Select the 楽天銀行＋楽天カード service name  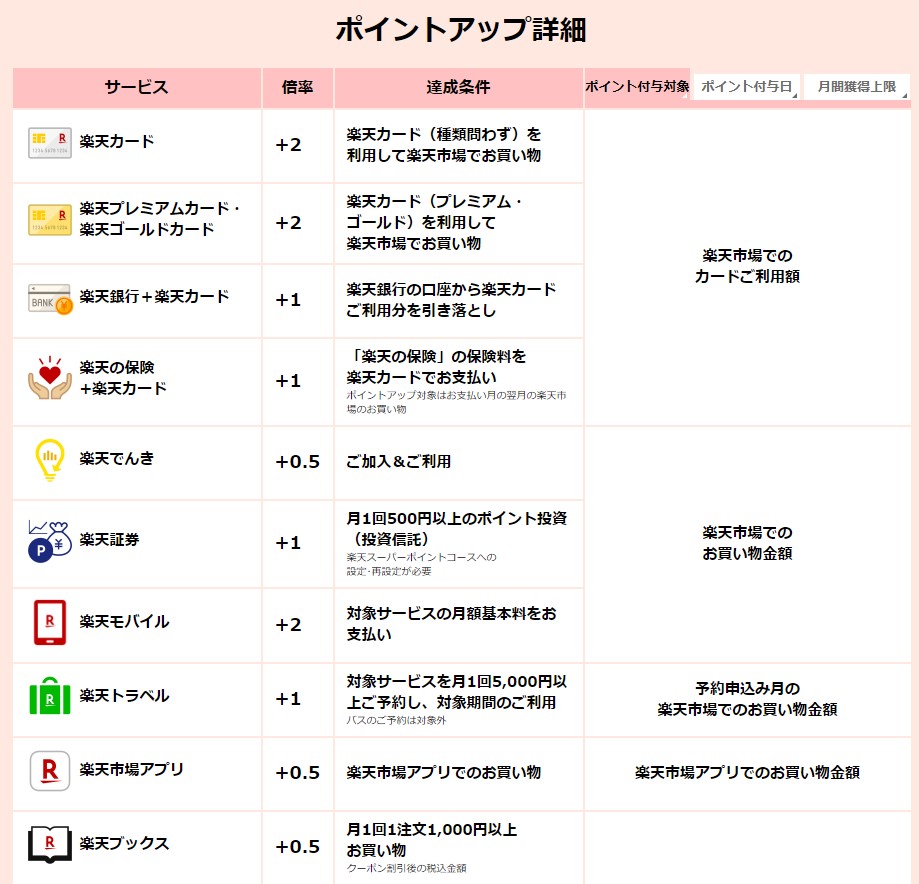pos(154,297)
